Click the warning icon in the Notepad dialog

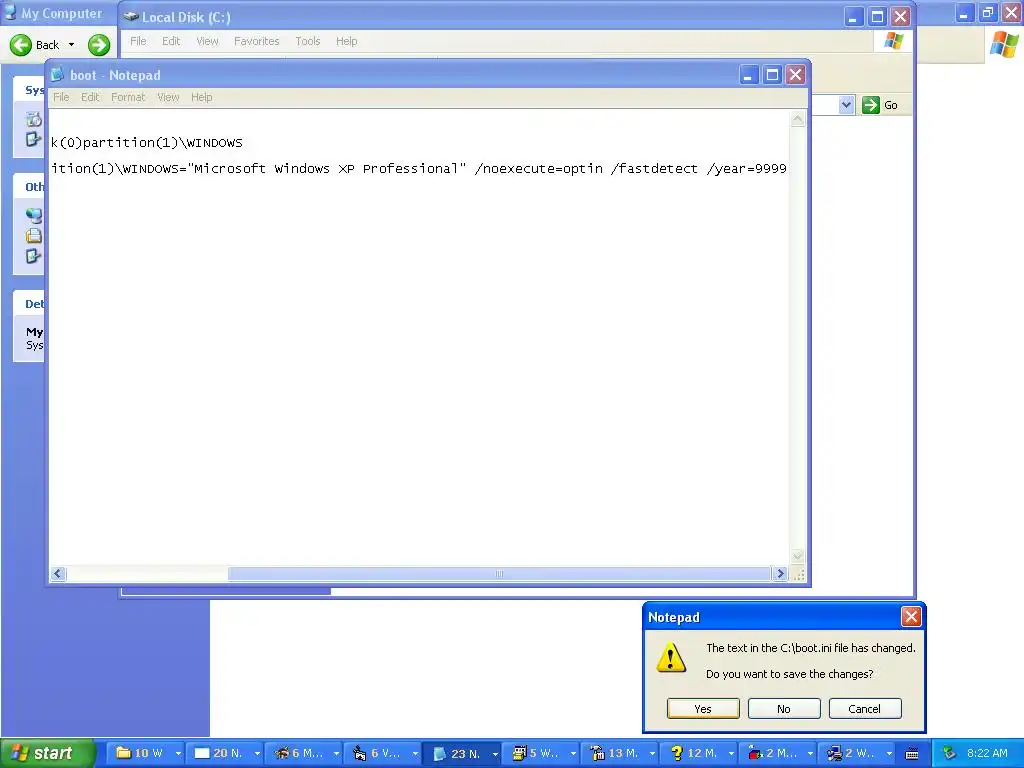click(671, 657)
